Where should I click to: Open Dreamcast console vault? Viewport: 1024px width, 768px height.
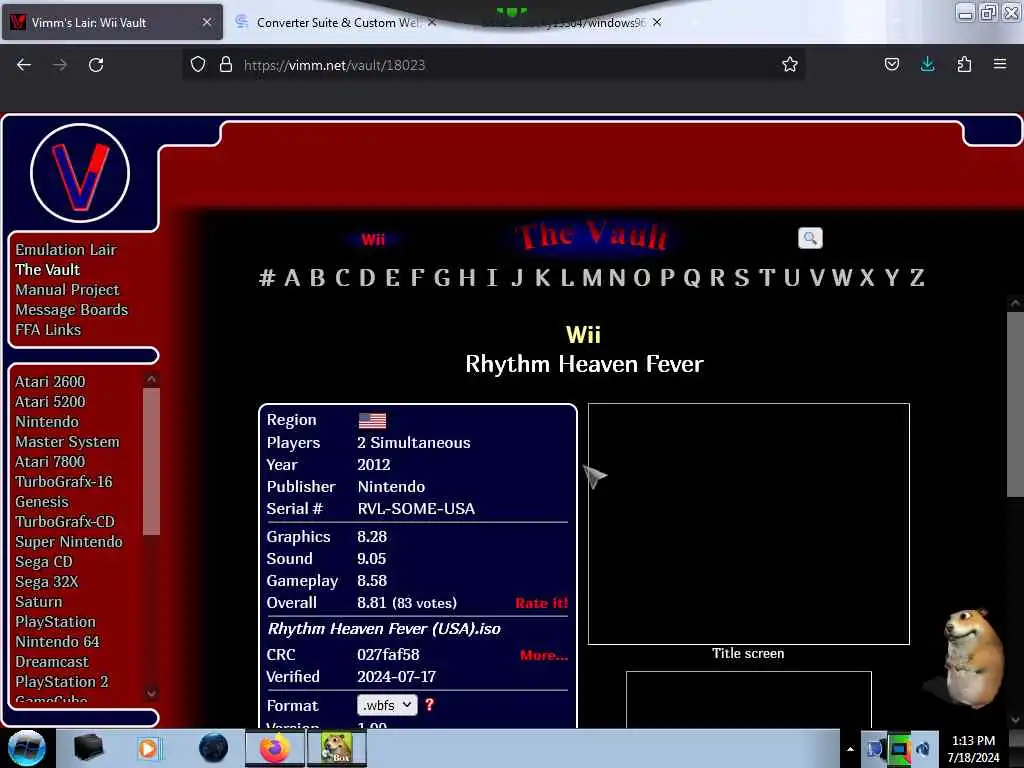(x=52, y=662)
